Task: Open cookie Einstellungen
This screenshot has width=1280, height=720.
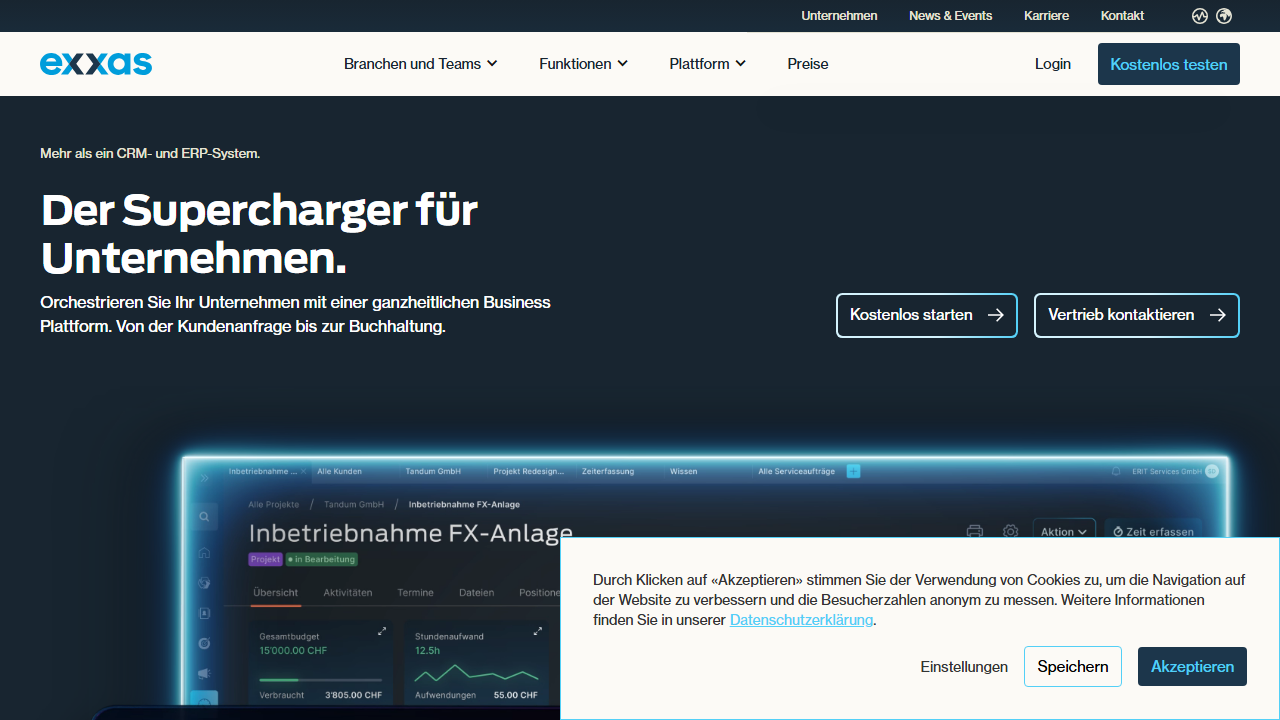Action: [964, 667]
